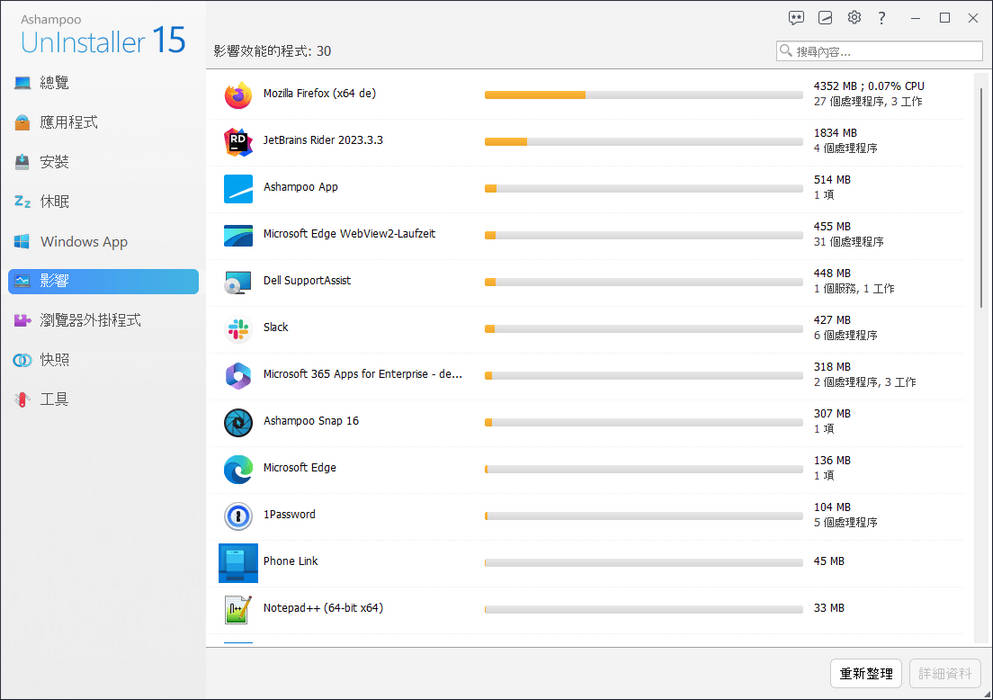Click the Notepad++ icon
The image size is (993, 700).
[x=238, y=609]
